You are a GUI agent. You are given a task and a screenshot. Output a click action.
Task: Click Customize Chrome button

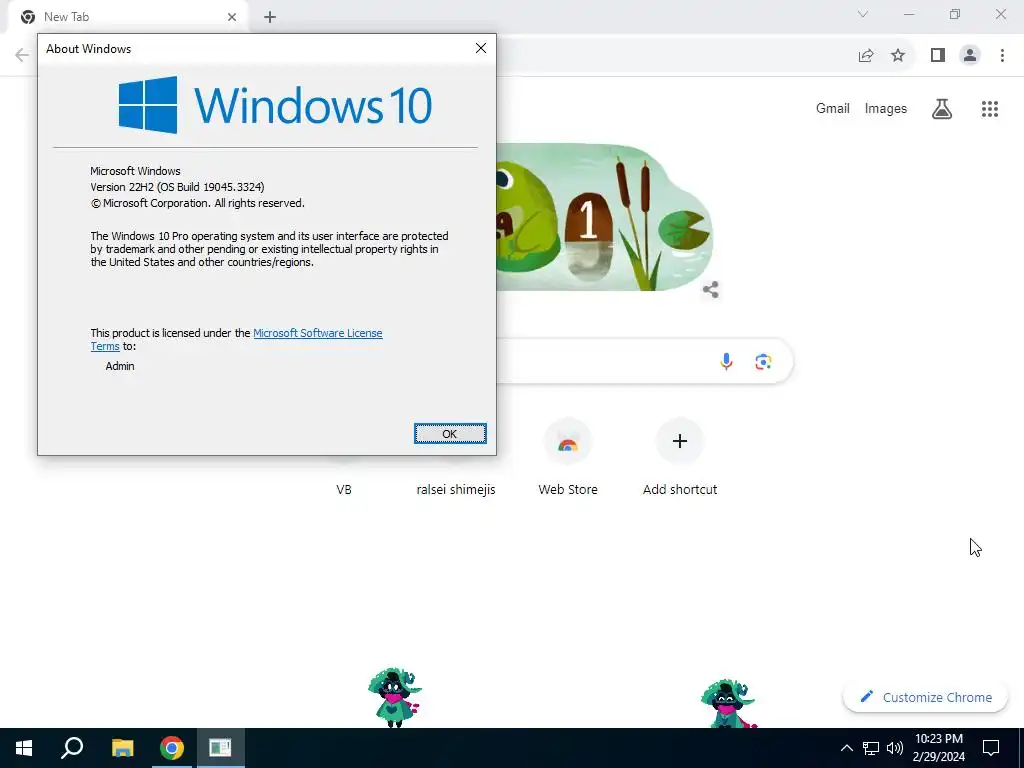925,697
